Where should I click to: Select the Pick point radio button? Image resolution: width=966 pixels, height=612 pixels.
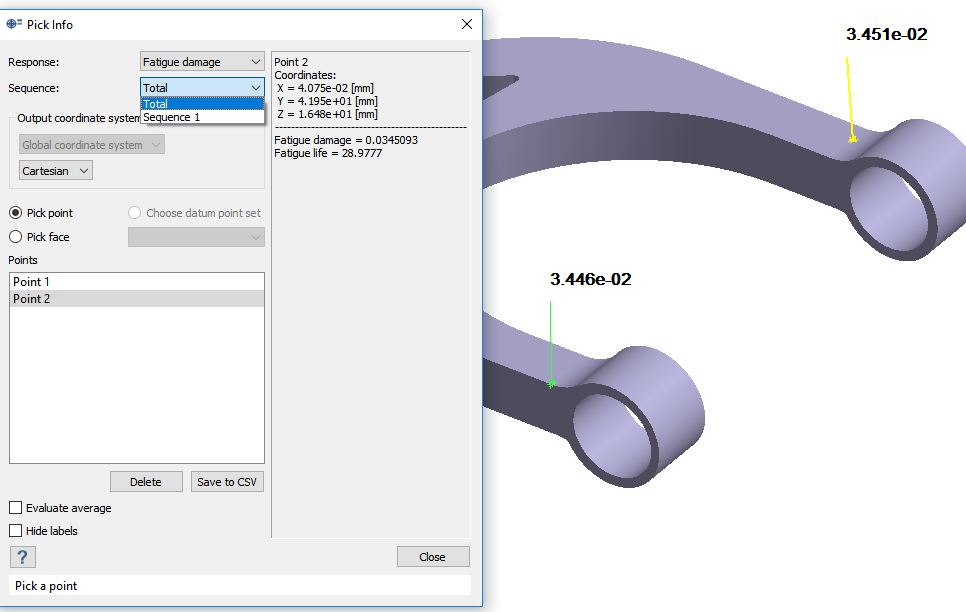point(16,213)
